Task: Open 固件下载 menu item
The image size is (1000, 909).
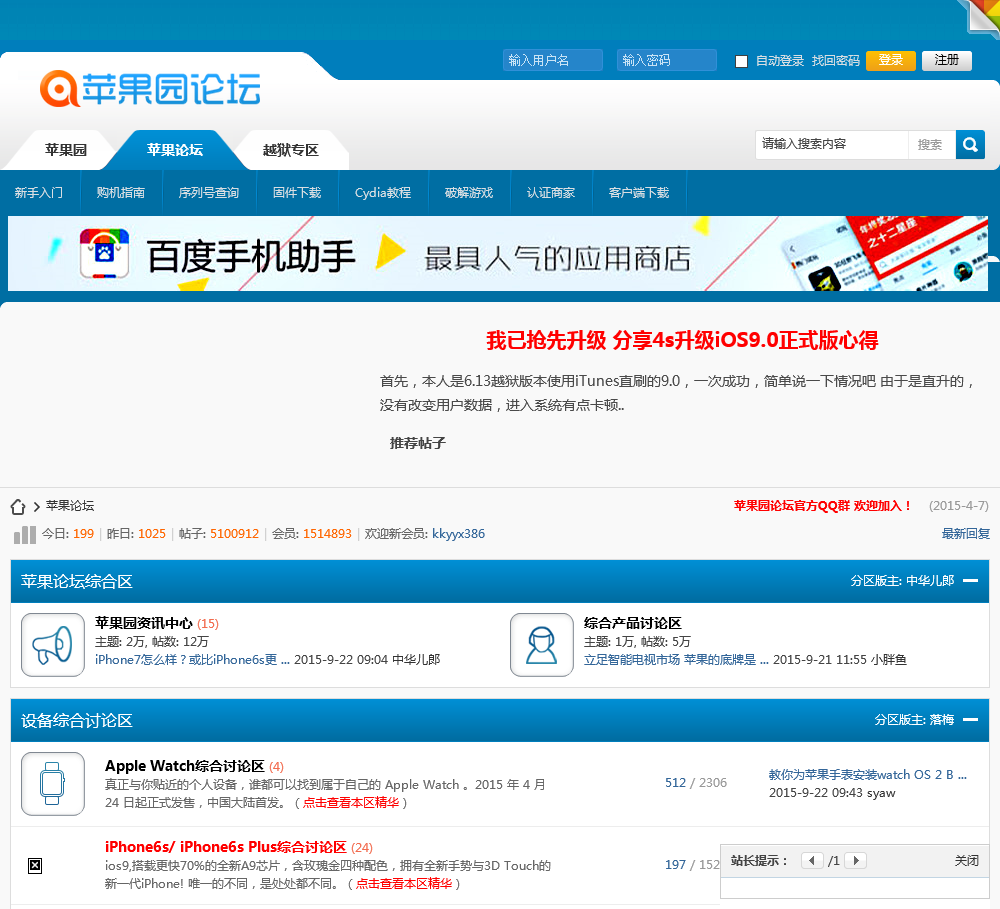Action: 297,193
